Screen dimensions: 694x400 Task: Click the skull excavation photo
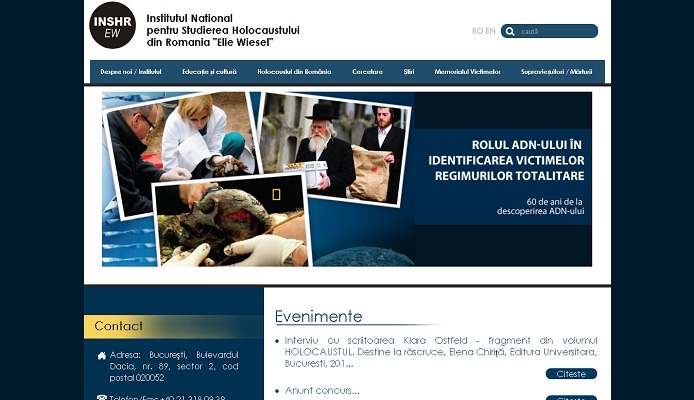tap(232, 220)
